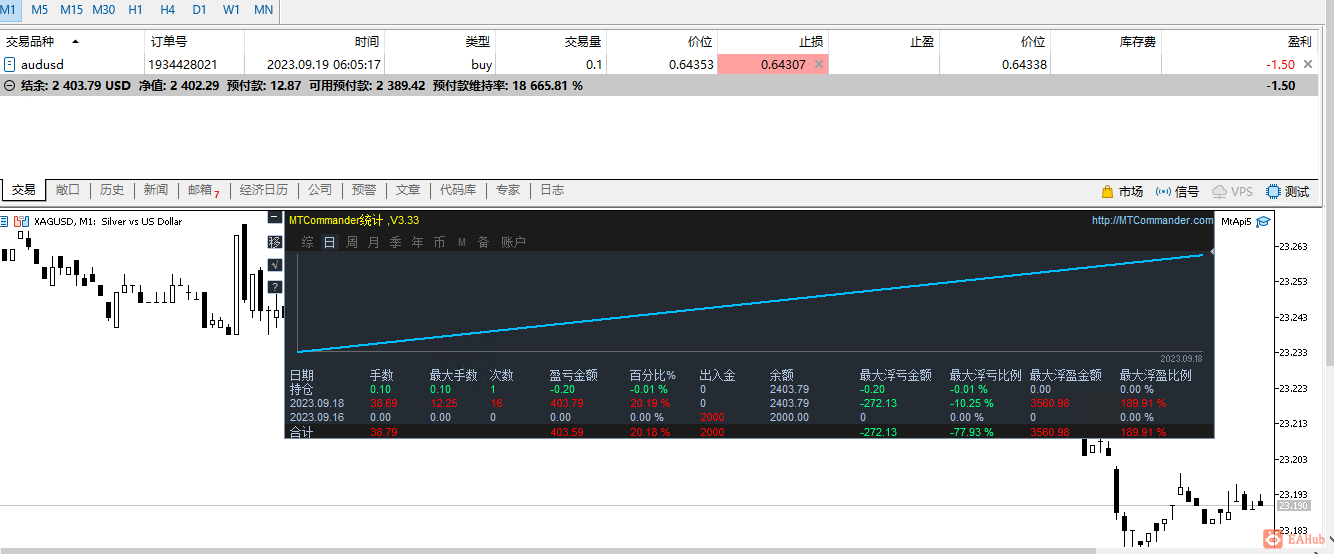
Task: Open the 新闻 tab
Action: (155, 190)
